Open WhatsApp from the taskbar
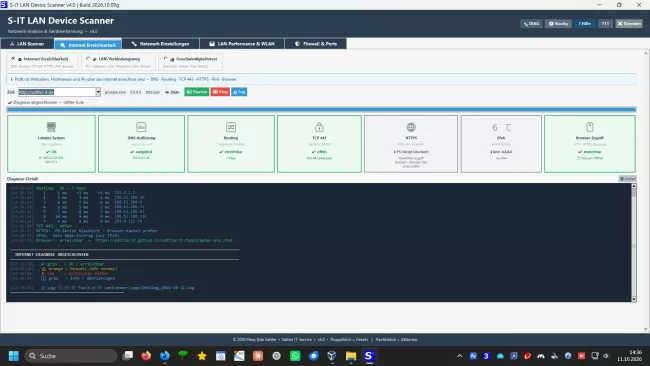The width and height of the screenshot is (650, 366). [295, 356]
